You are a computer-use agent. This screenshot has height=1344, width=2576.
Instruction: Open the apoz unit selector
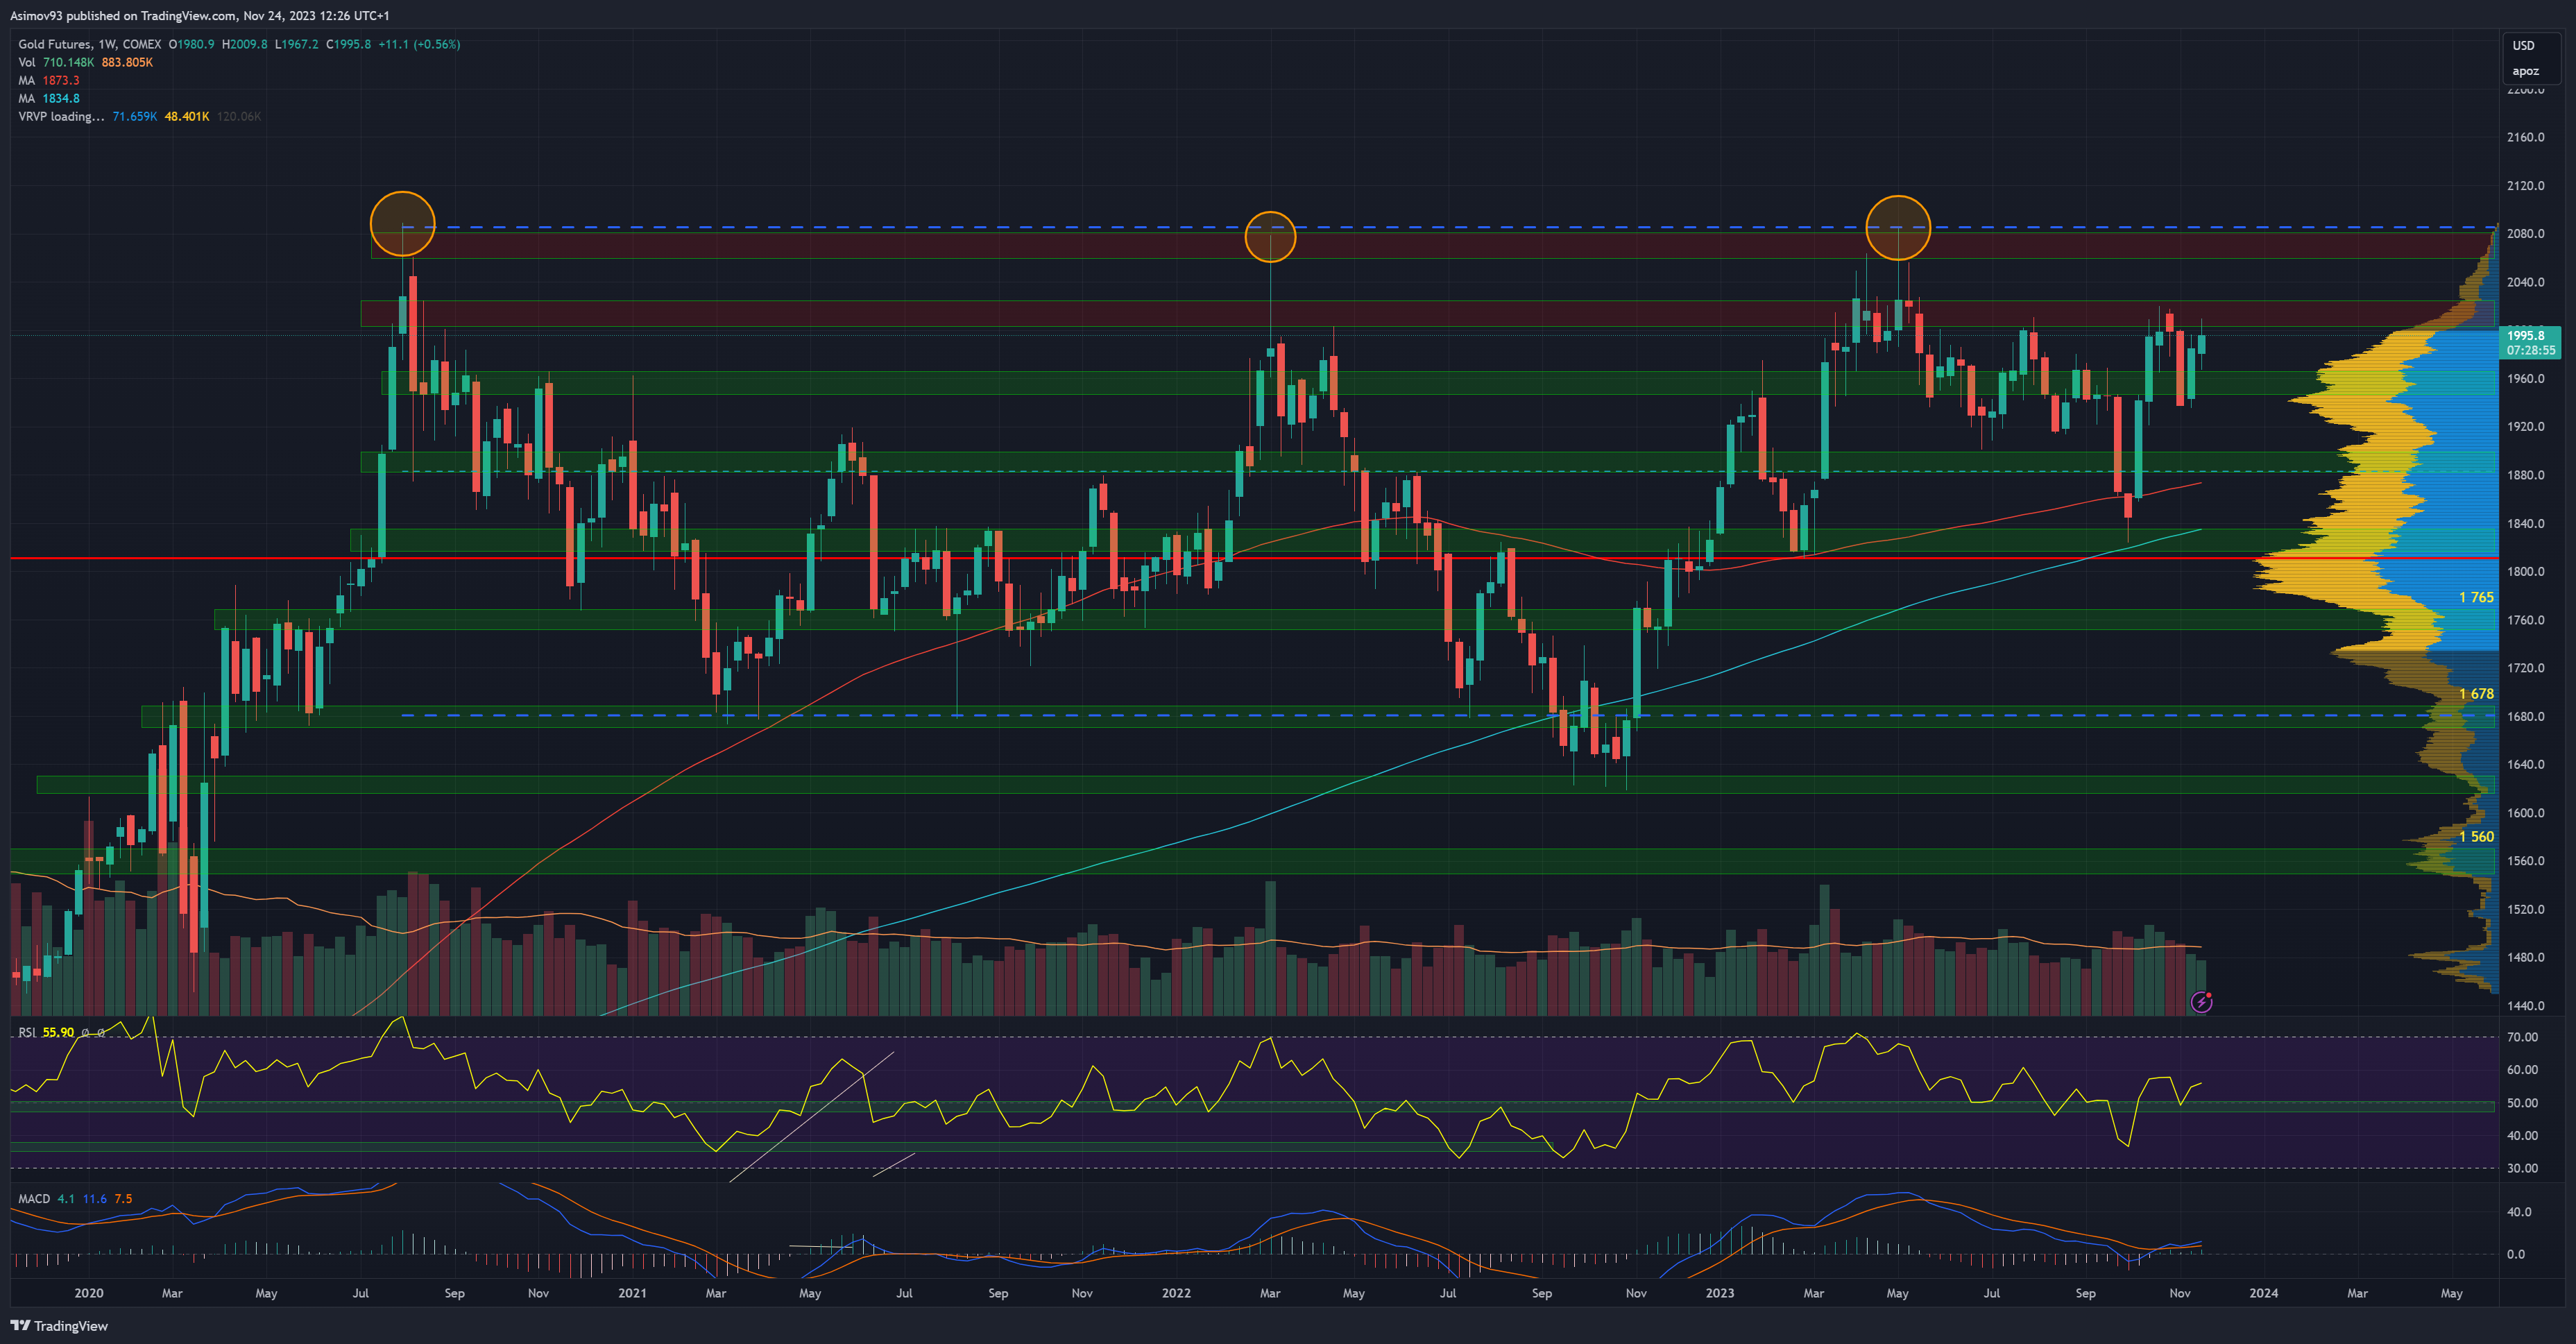point(2525,71)
